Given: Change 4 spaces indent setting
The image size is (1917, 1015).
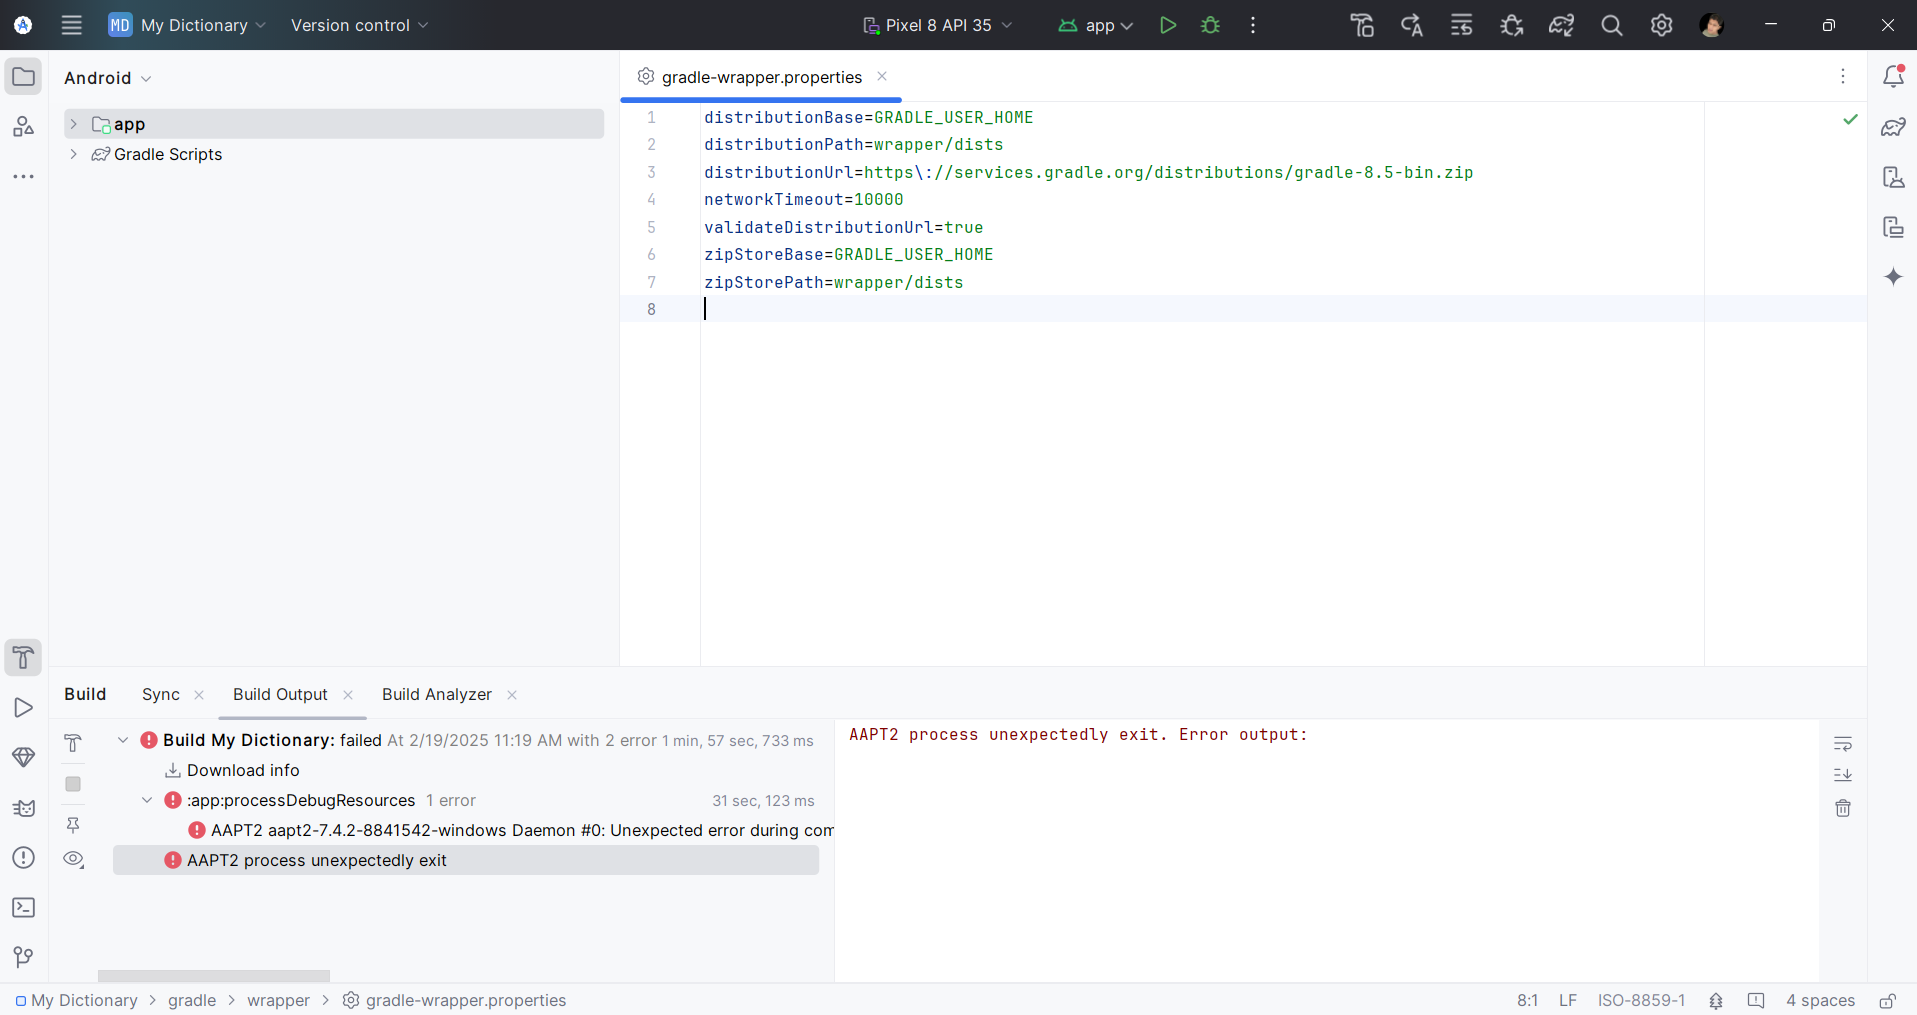Looking at the screenshot, I should pos(1820,1000).
